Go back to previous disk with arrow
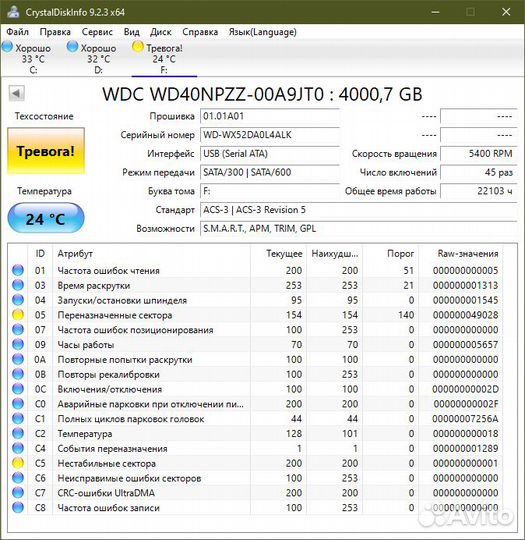The image size is (525, 540). 17,93
